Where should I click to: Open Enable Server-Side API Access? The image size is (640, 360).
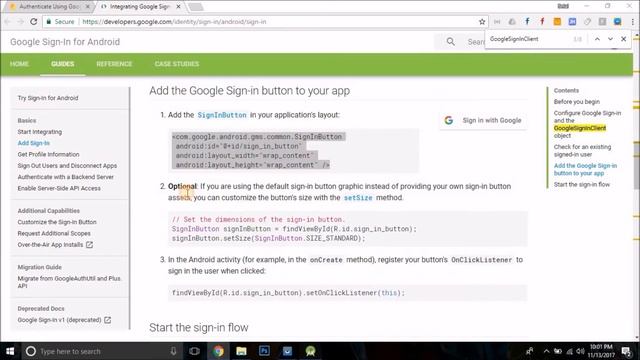(59, 188)
